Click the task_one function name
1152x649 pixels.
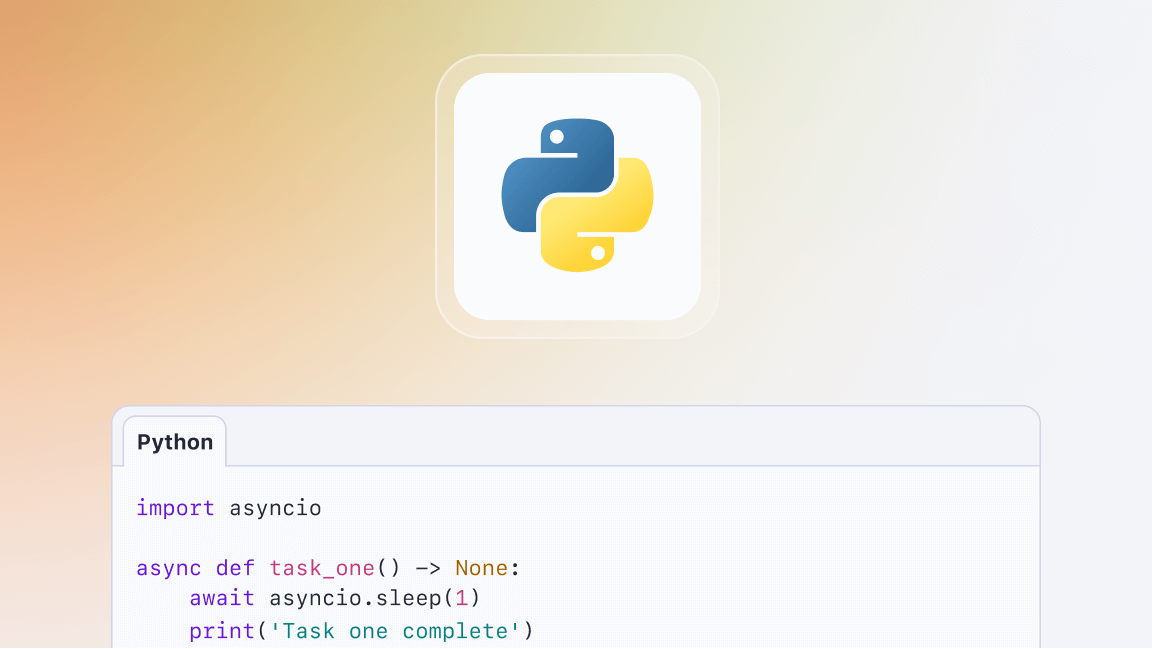pos(321,568)
